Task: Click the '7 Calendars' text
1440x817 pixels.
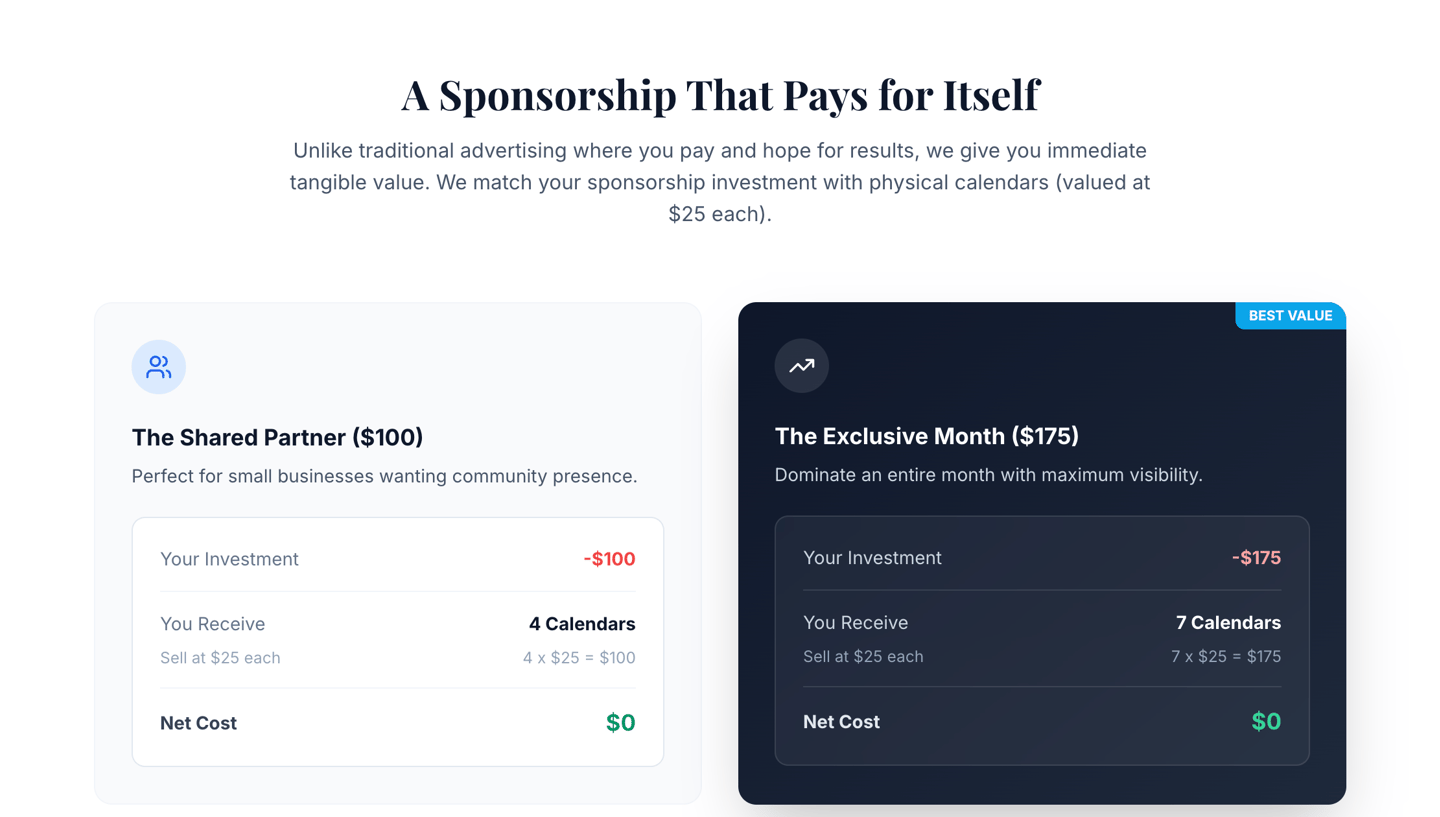Action: [1228, 623]
